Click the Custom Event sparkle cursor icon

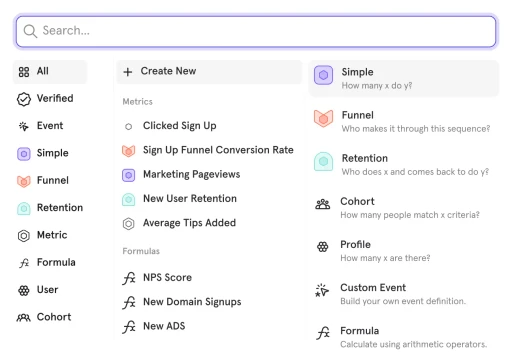coord(322,290)
